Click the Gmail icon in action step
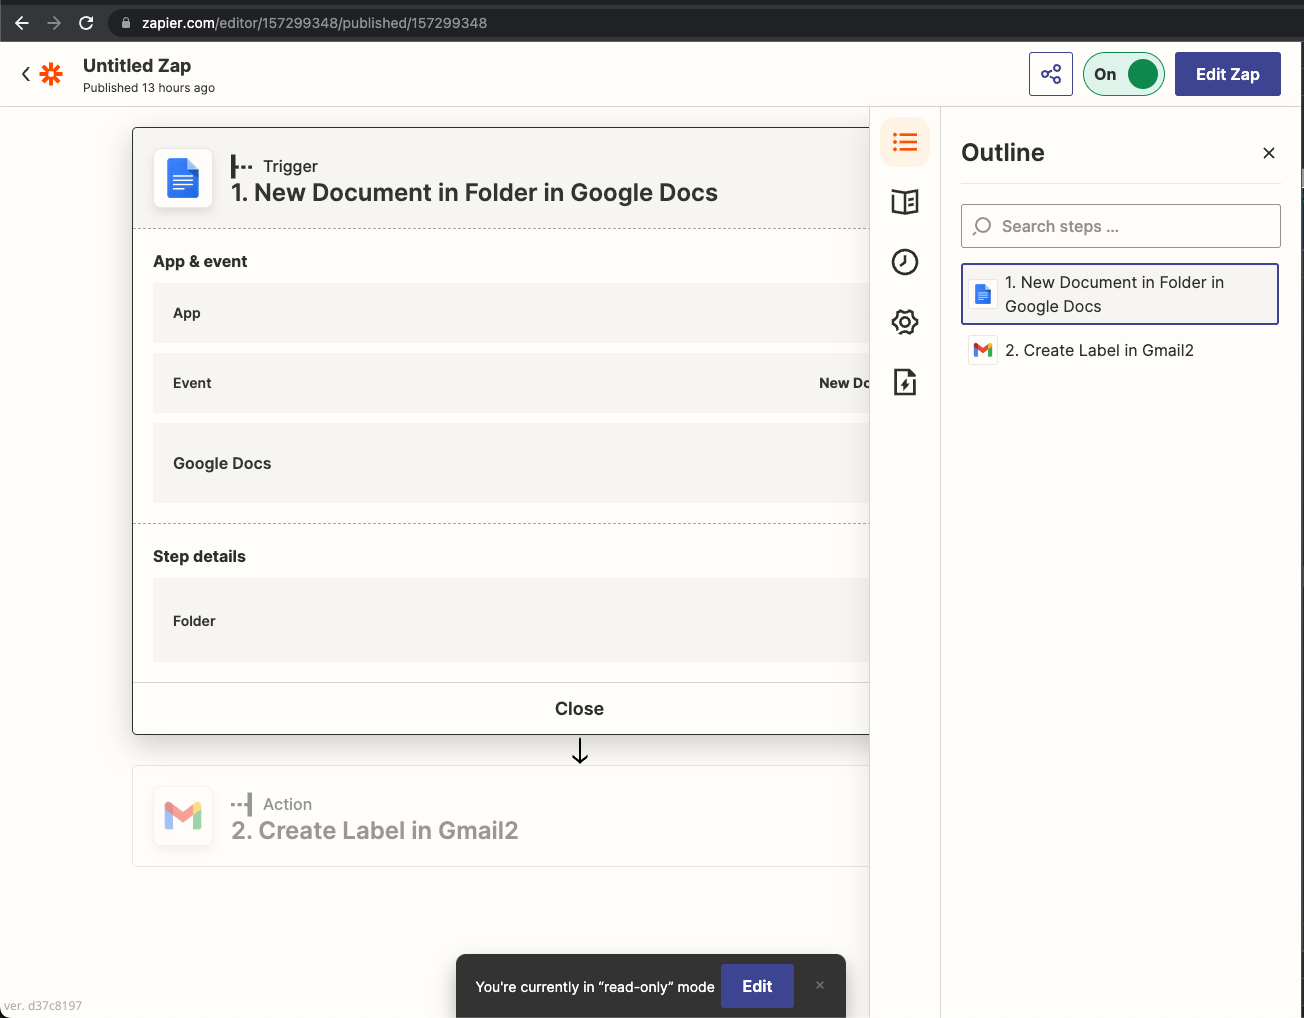Viewport: 1304px width, 1018px height. point(183,816)
